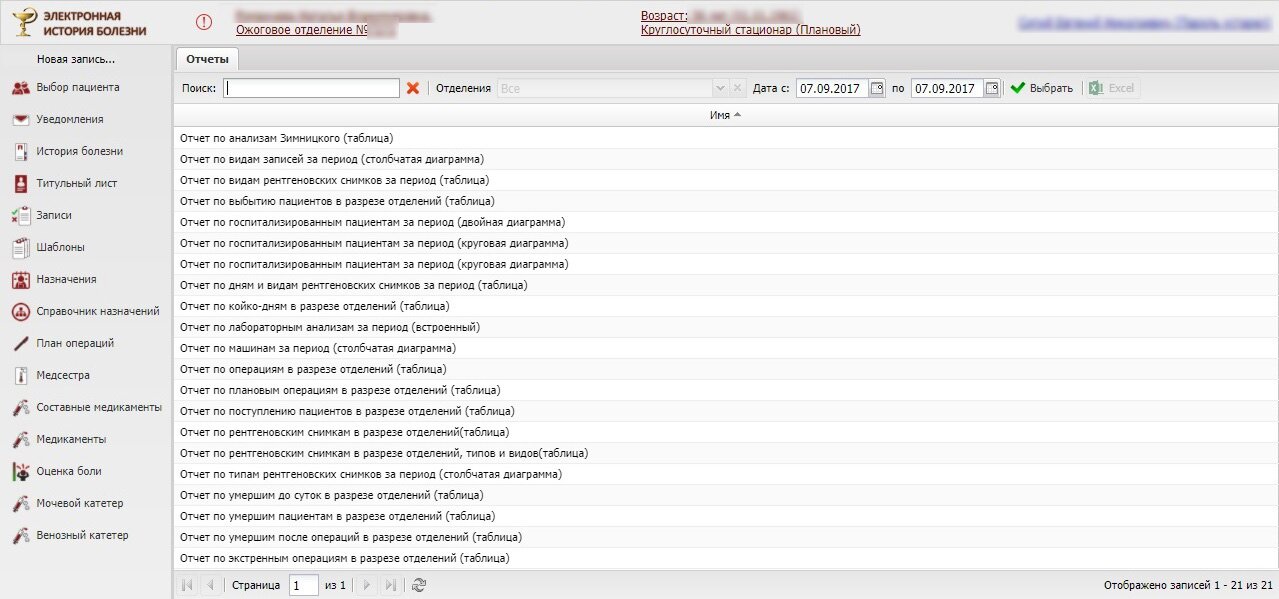This screenshot has width=1279, height=599.
Task: Click Новая запись... menu item
Action: (76, 59)
